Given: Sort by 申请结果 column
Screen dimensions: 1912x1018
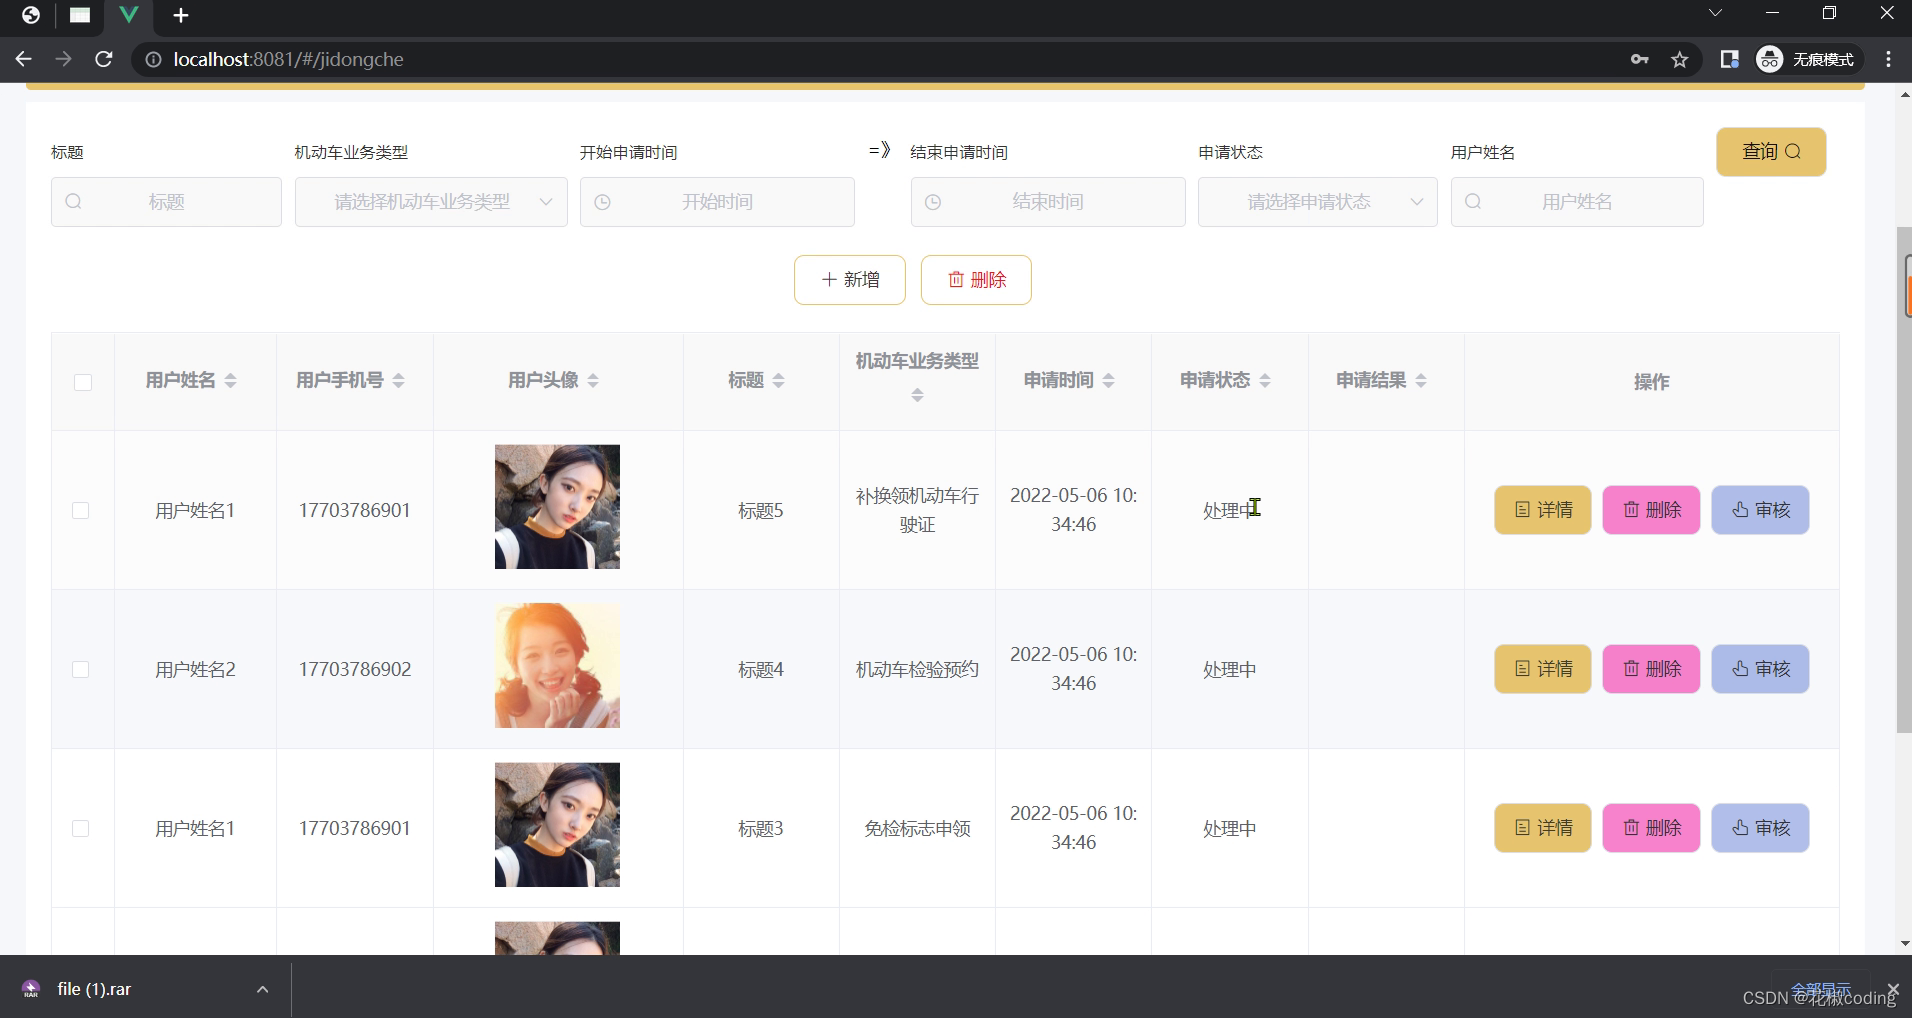Looking at the screenshot, I should (x=1421, y=380).
